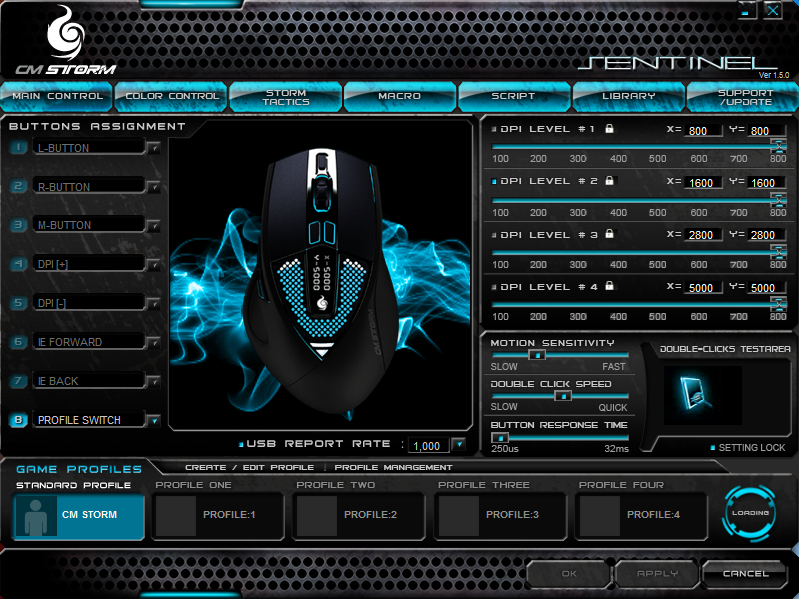
Task: Click the DPI Level #1 slider handle
Action: point(778,146)
